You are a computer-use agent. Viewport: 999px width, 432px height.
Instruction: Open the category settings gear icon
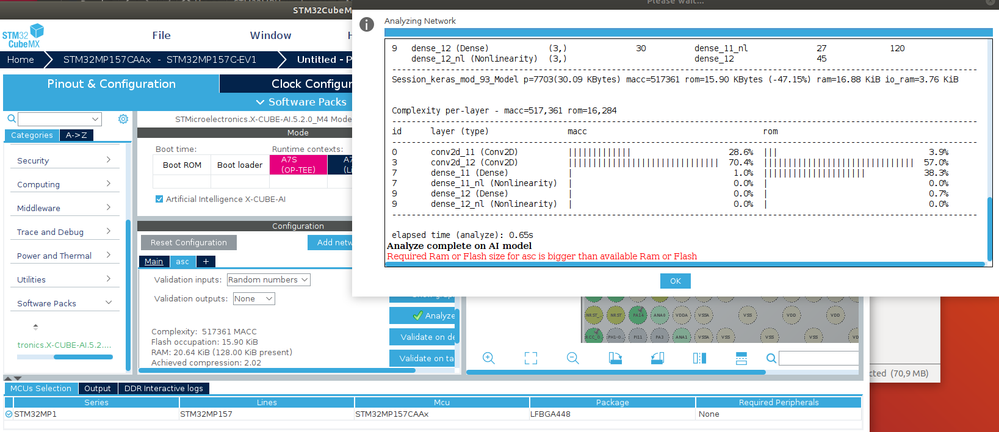click(x=123, y=119)
